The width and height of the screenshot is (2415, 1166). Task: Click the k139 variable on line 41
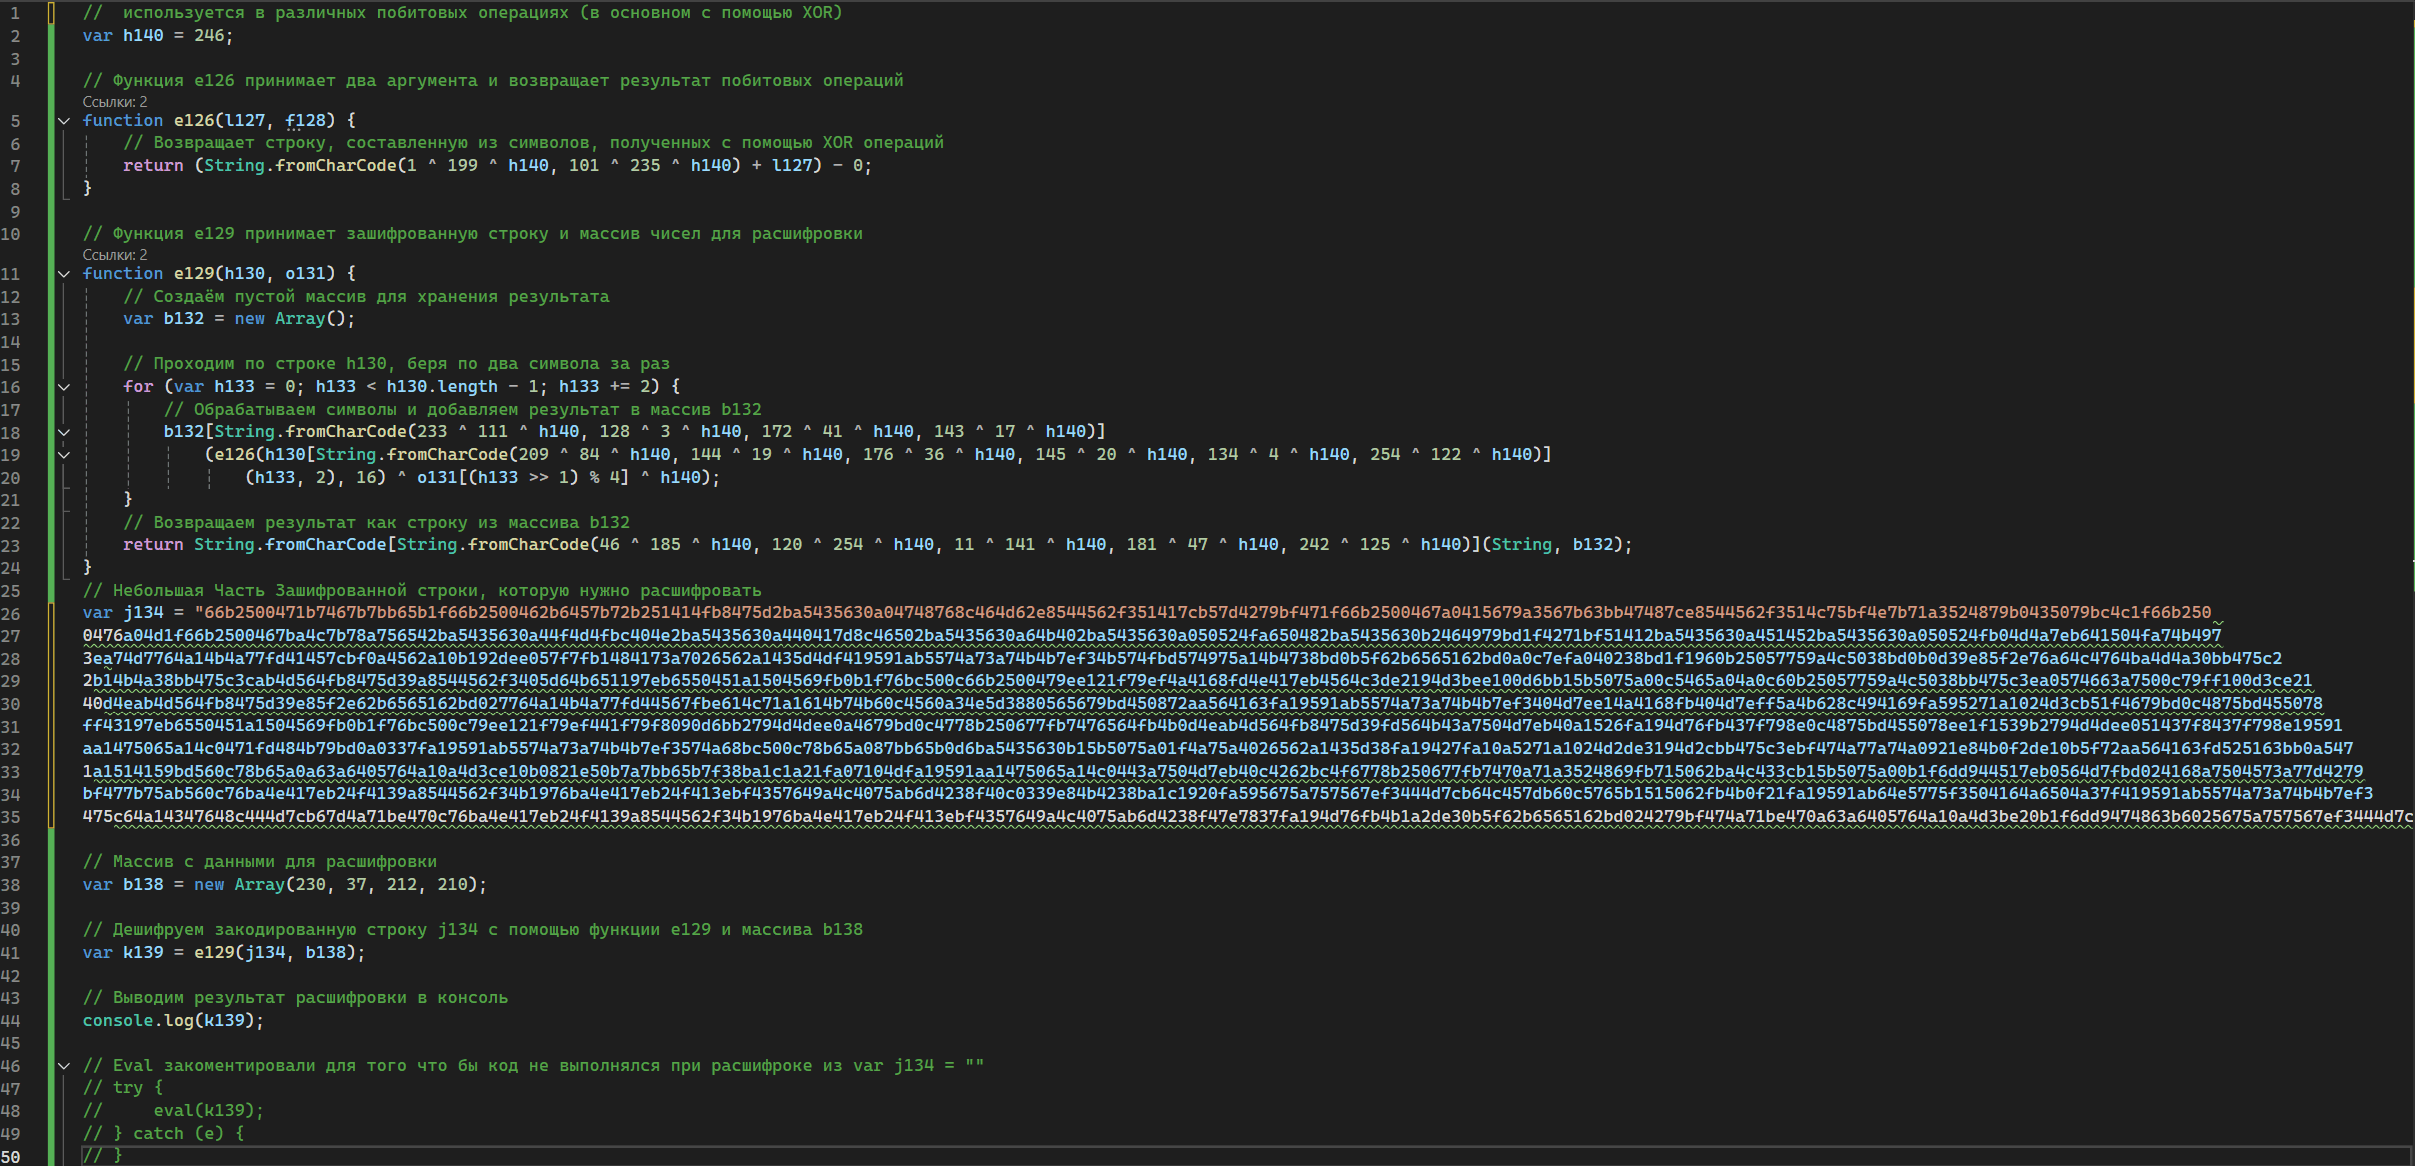point(143,953)
